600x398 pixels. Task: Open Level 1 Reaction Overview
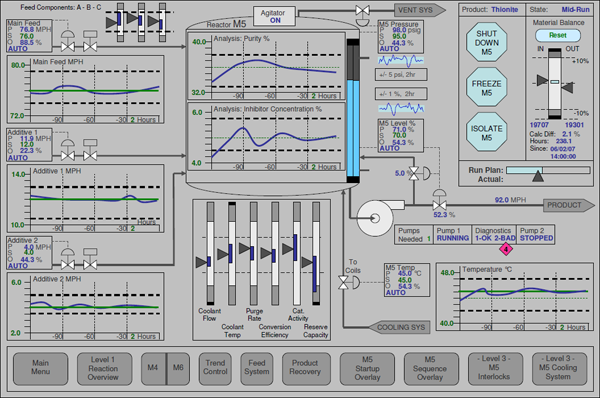point(103,368)
